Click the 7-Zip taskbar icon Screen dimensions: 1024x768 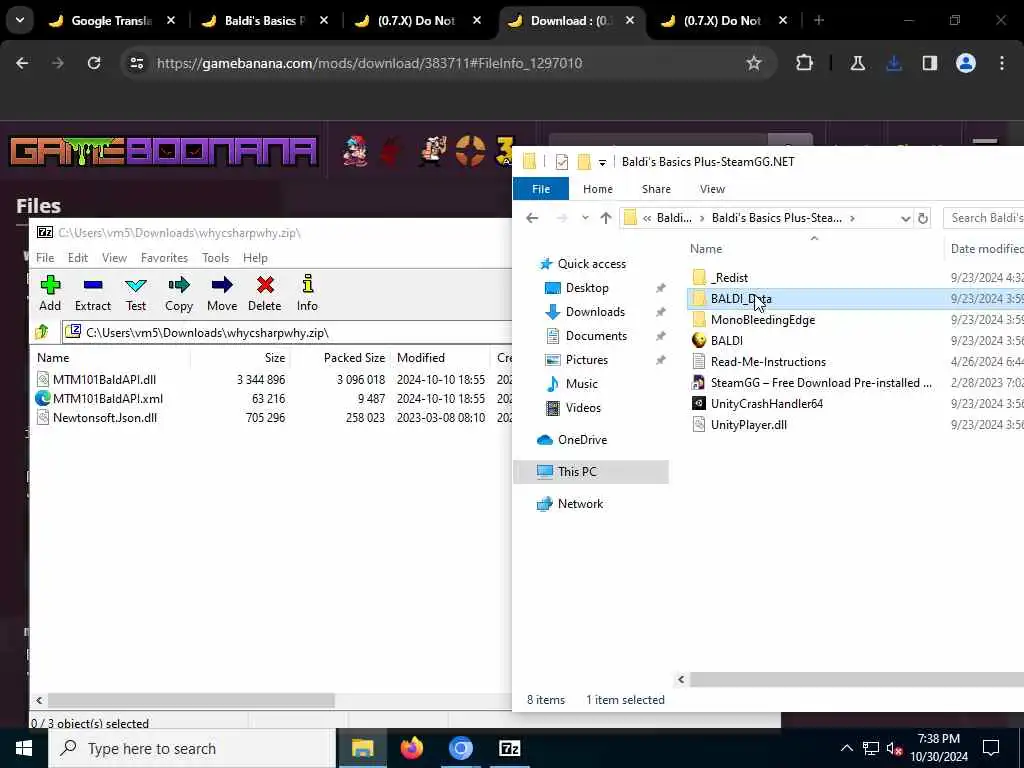[x=509, y=748]
